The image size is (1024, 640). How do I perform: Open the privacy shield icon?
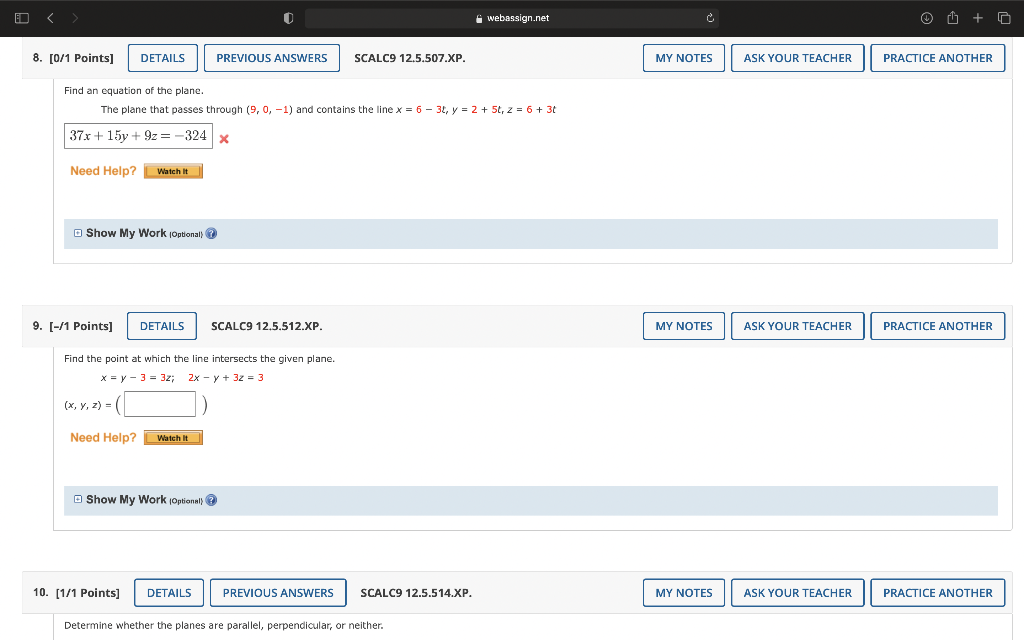coord(288,18)
